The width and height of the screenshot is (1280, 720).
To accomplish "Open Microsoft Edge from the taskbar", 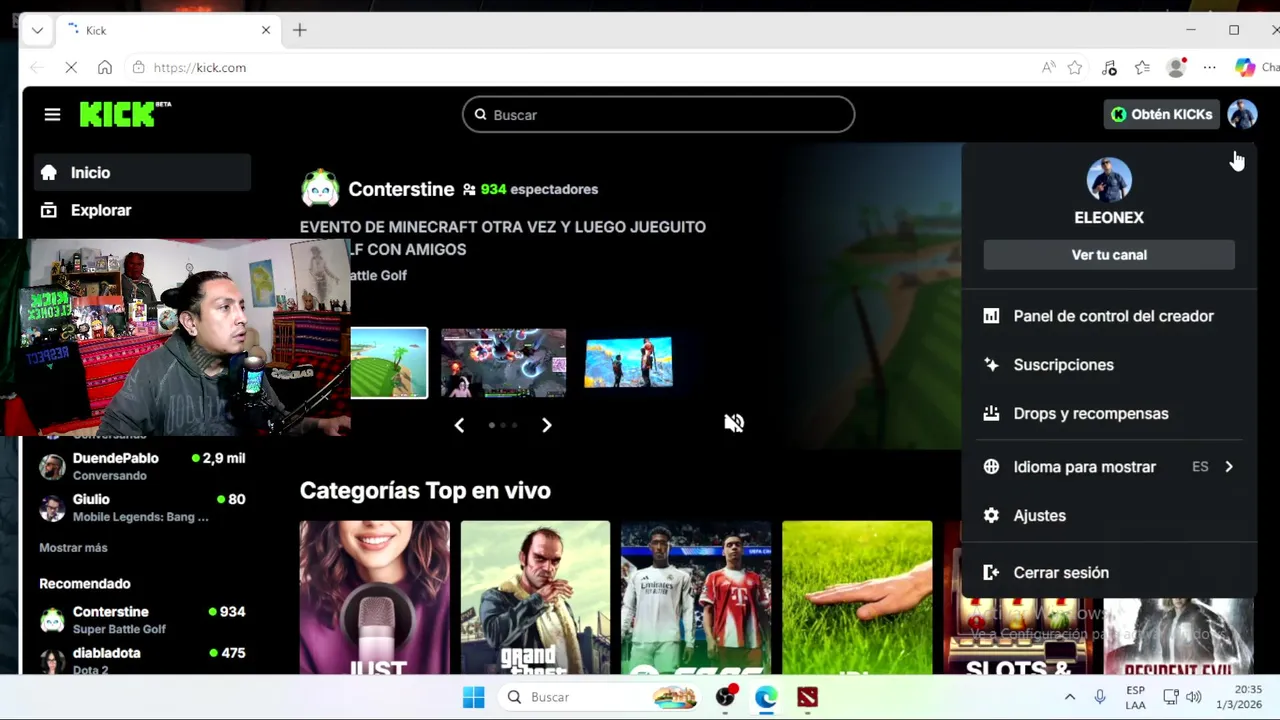I will point(766,697).
